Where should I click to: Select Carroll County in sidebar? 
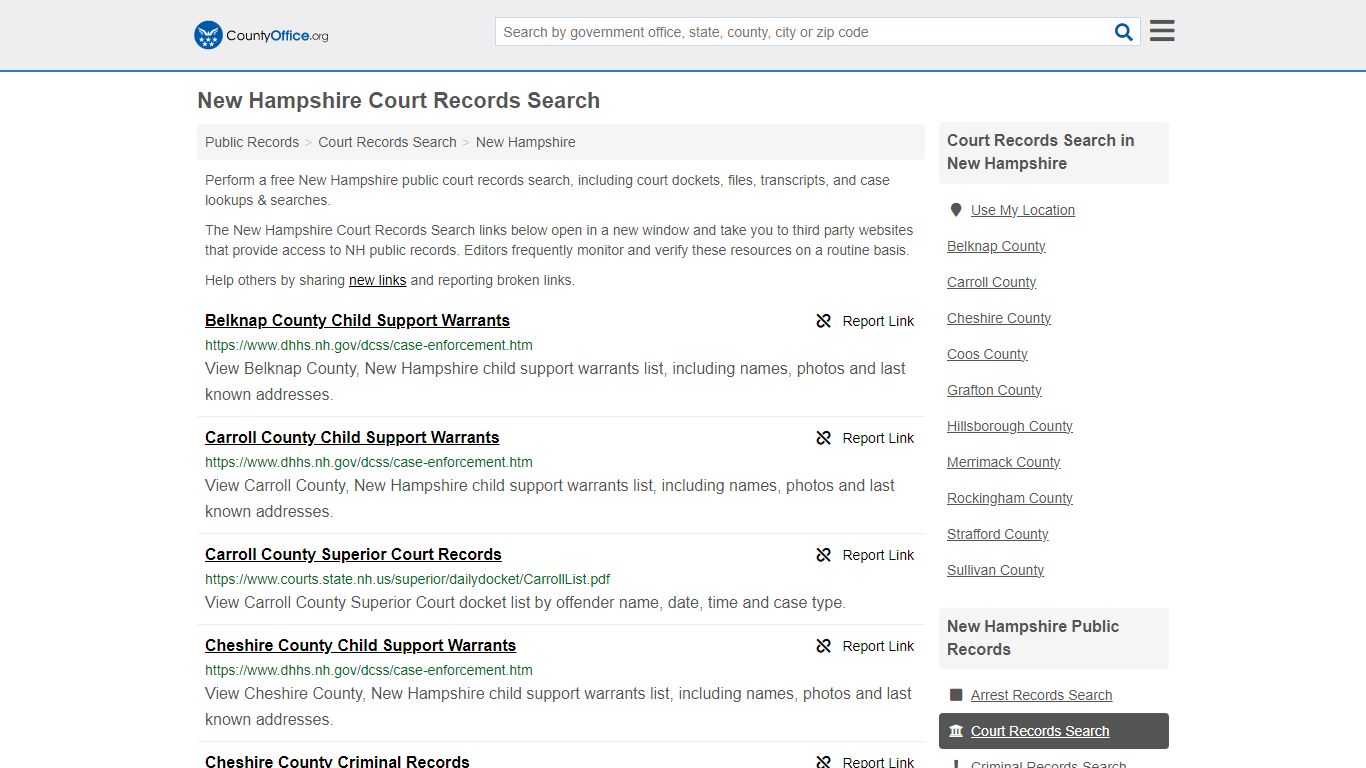coord(991,282)
